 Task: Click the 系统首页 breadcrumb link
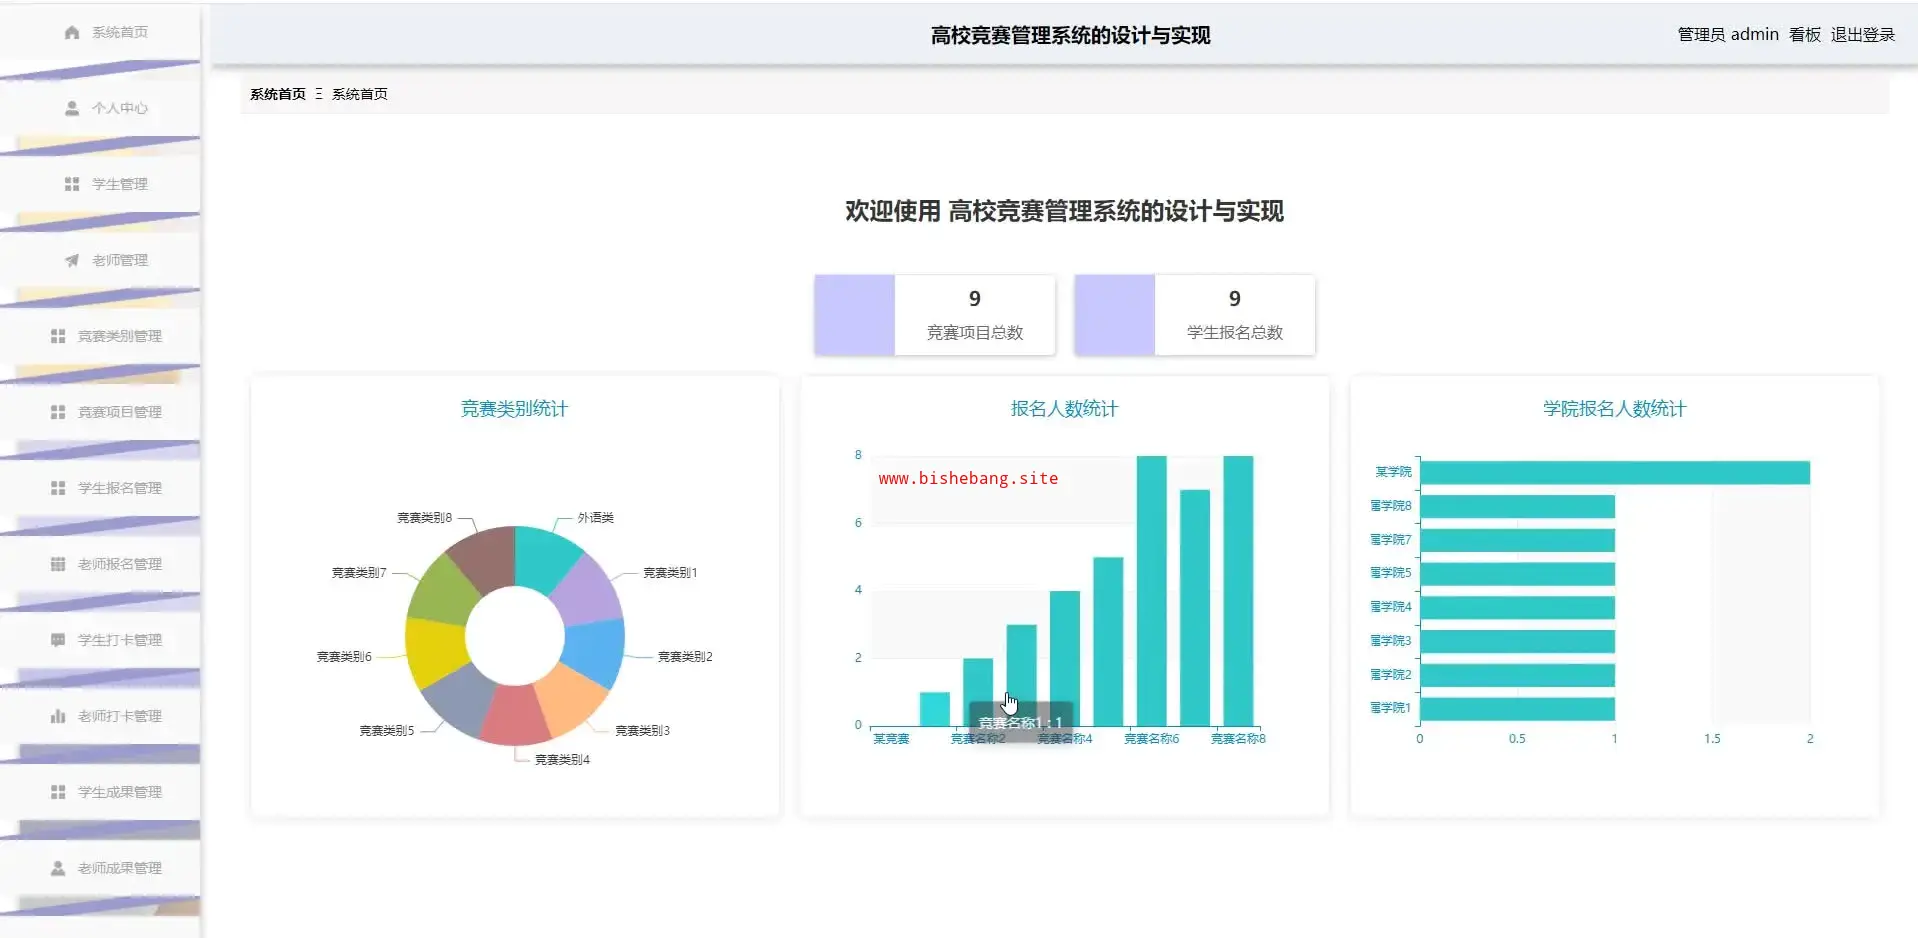coord(278,94)
